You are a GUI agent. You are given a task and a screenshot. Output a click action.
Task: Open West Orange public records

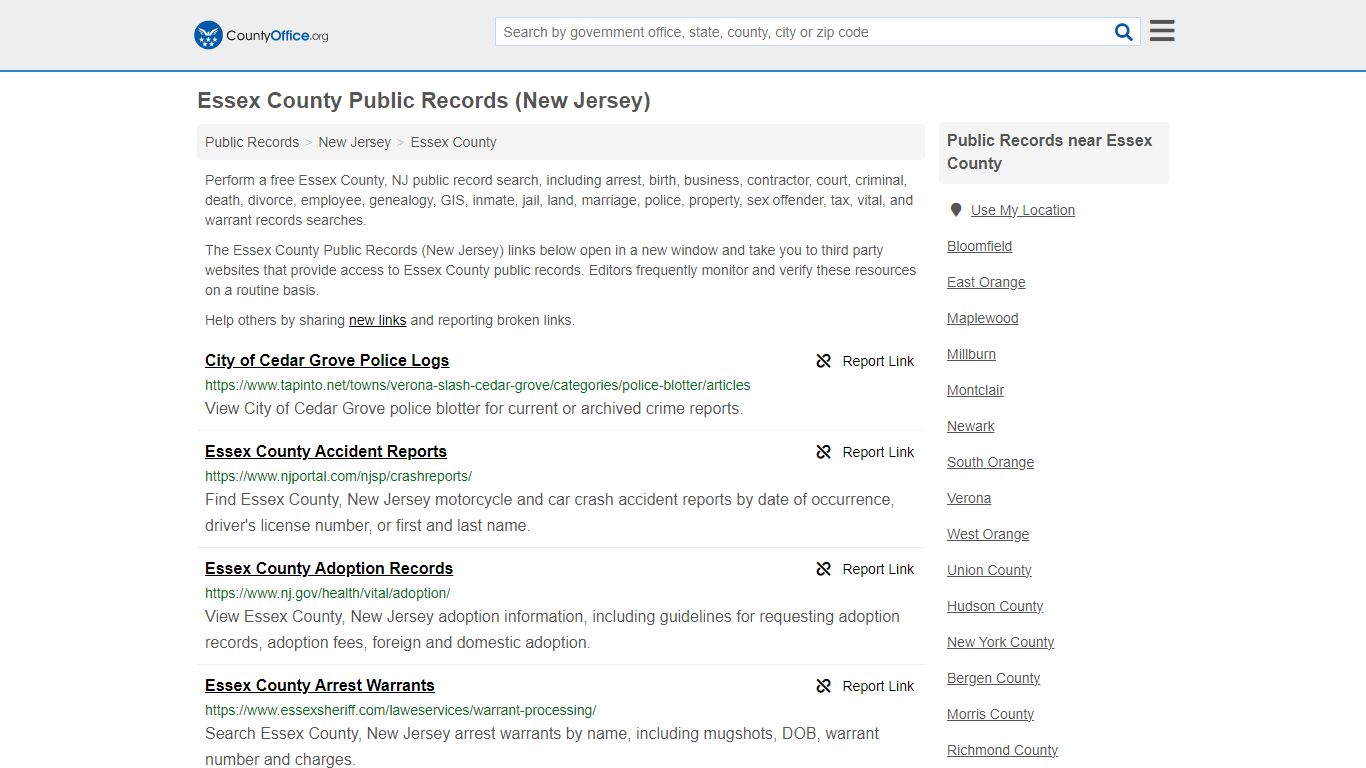[988, 534]
